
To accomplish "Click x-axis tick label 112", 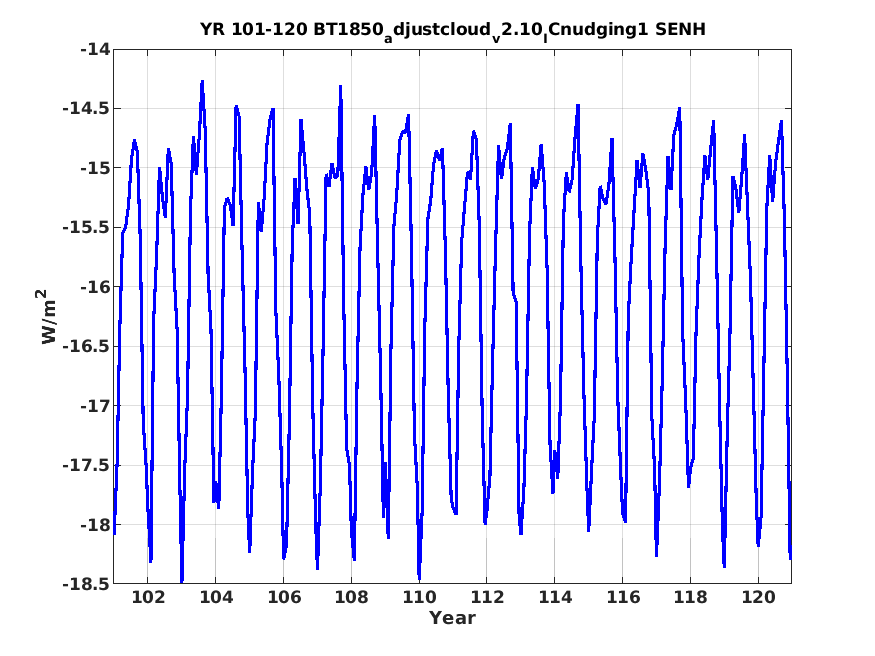I will [487, 597].
